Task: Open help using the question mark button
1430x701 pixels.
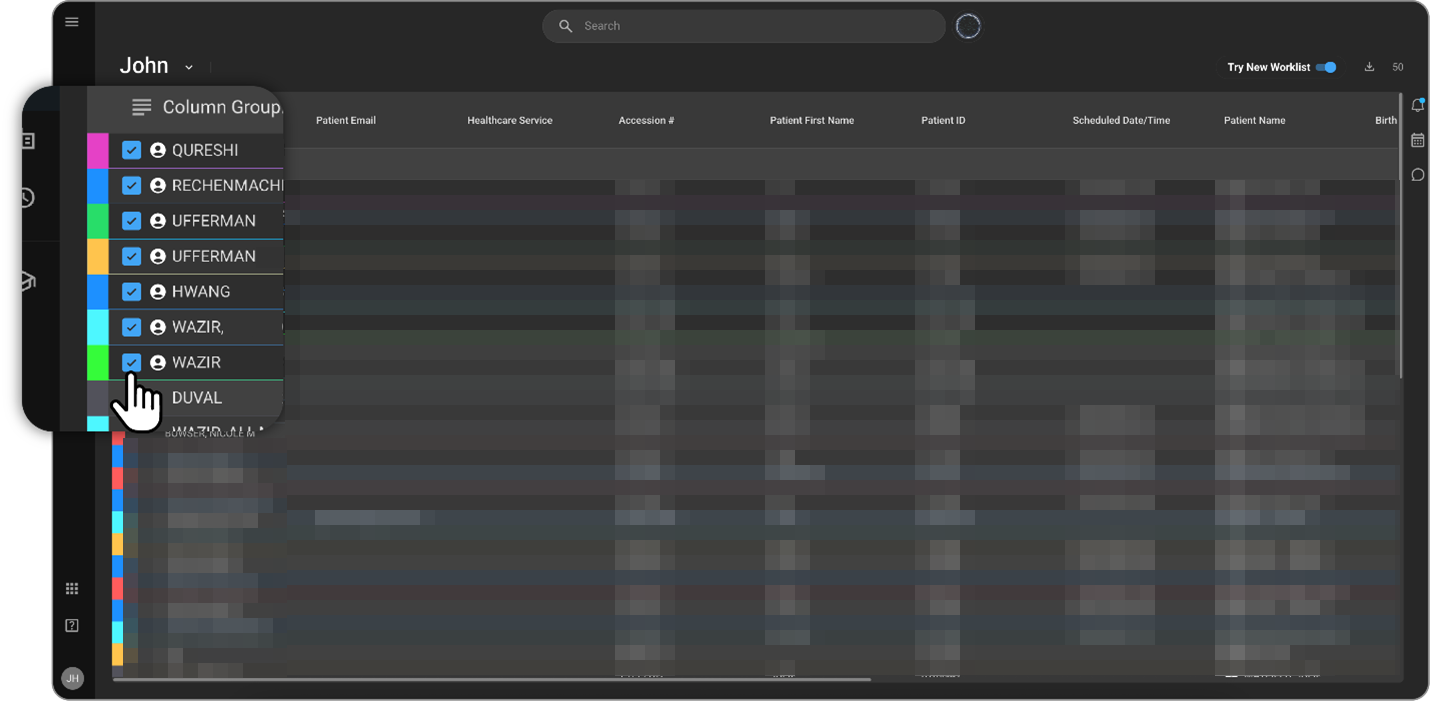Action: pos(71,624)
